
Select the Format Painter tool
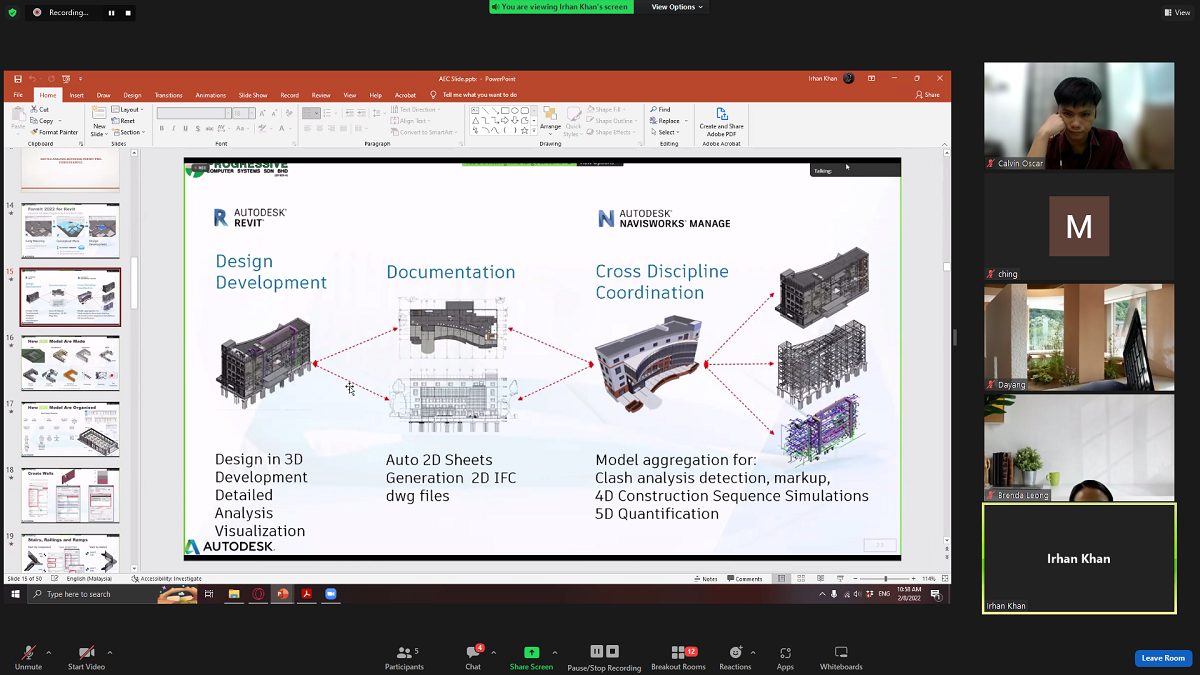pos(54,132)
